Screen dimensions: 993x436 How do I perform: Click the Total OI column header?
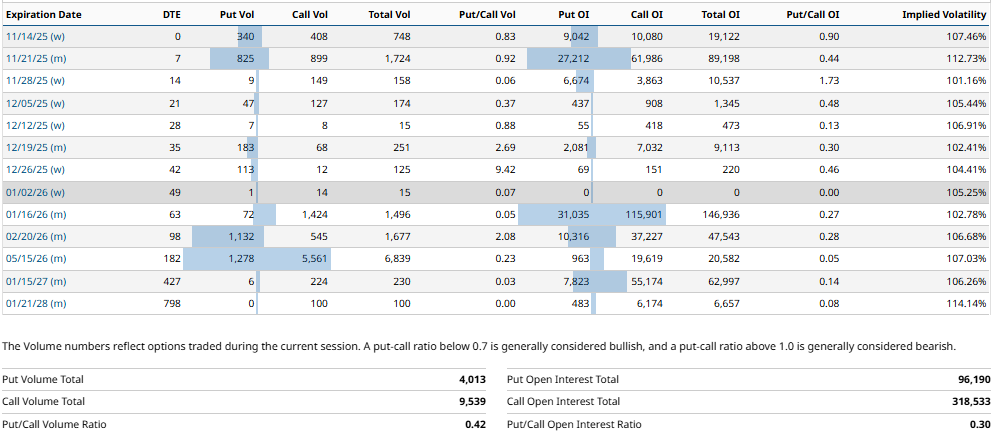point(720,15)
